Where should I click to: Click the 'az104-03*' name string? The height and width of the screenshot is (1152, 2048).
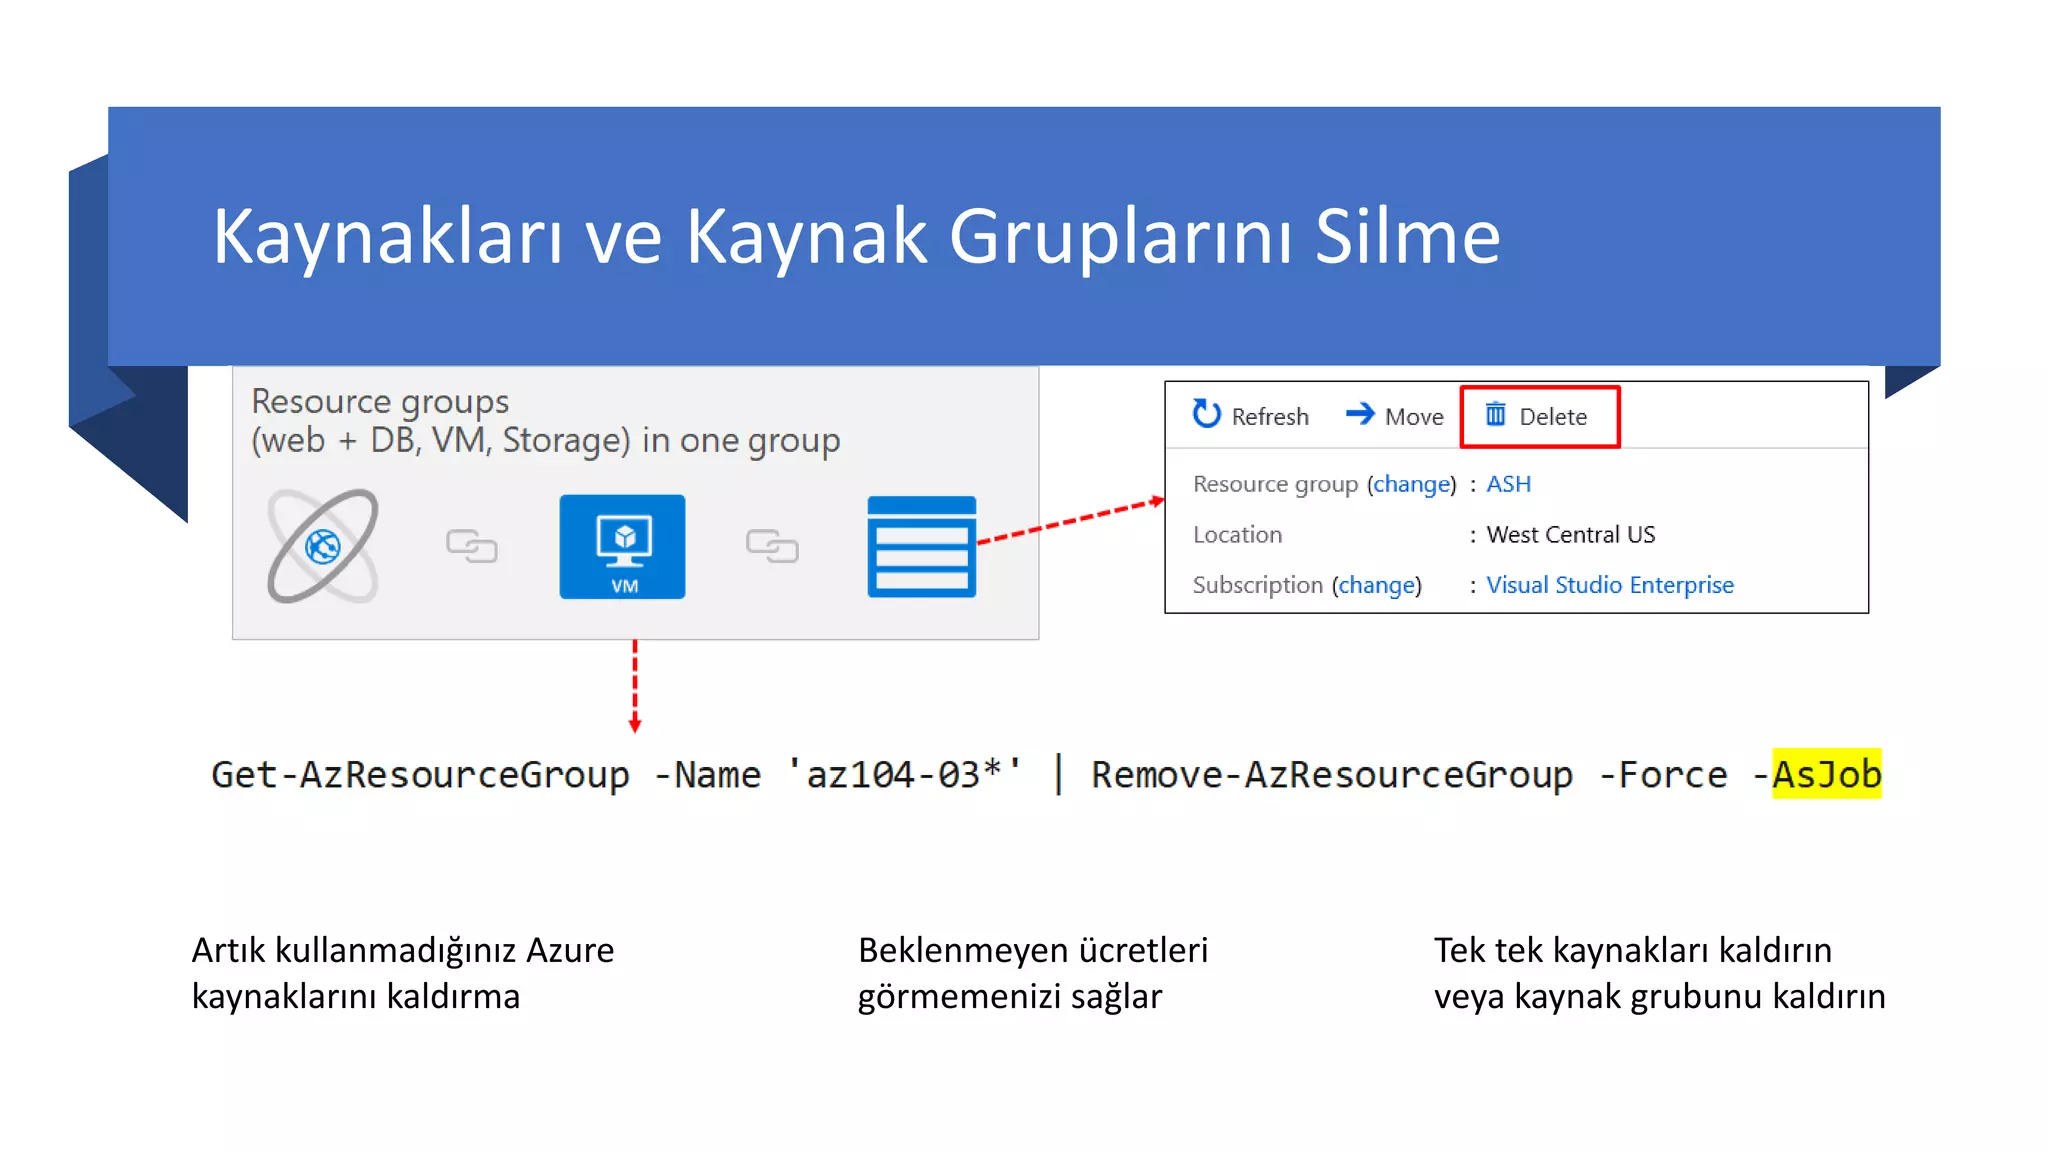pyautogui.click(x=904, y=775)
